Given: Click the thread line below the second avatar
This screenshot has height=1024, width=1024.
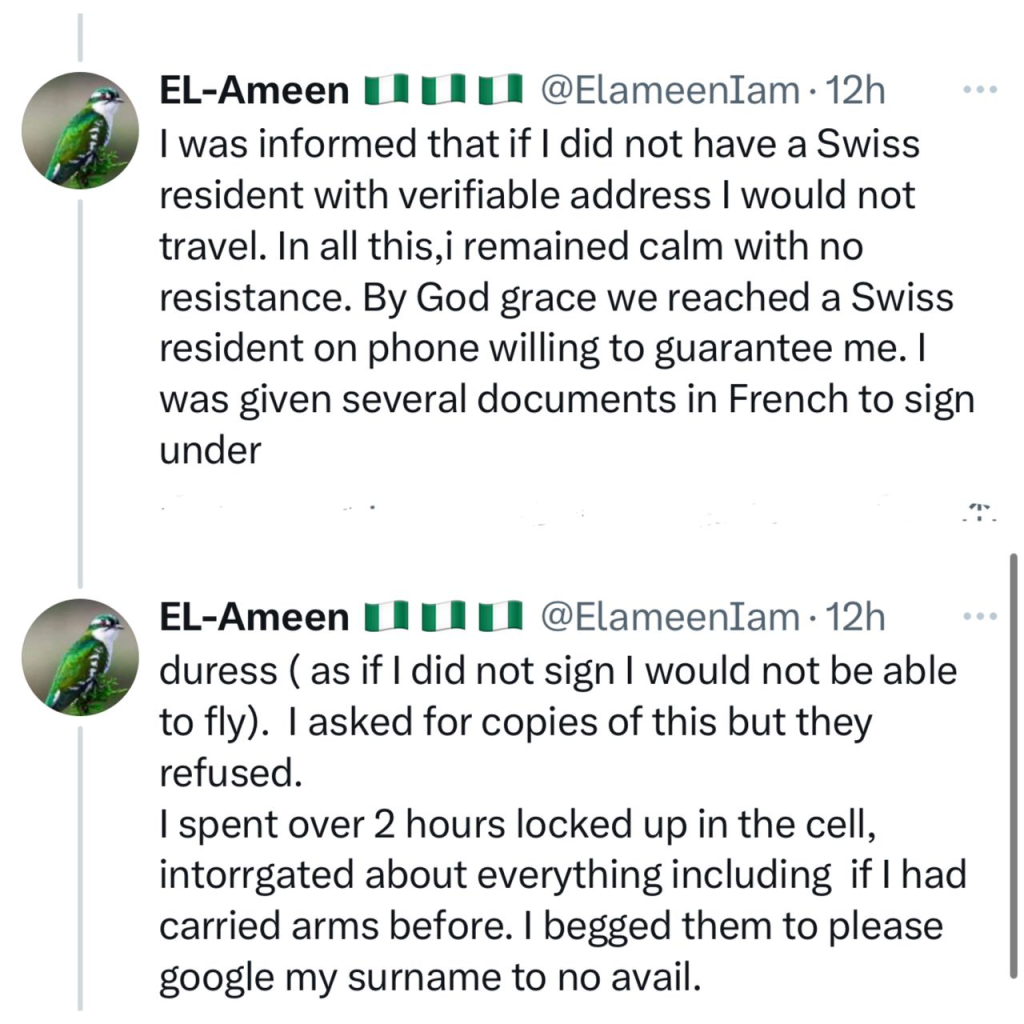Looking at the screenshot, I should (x=80, y=860).
